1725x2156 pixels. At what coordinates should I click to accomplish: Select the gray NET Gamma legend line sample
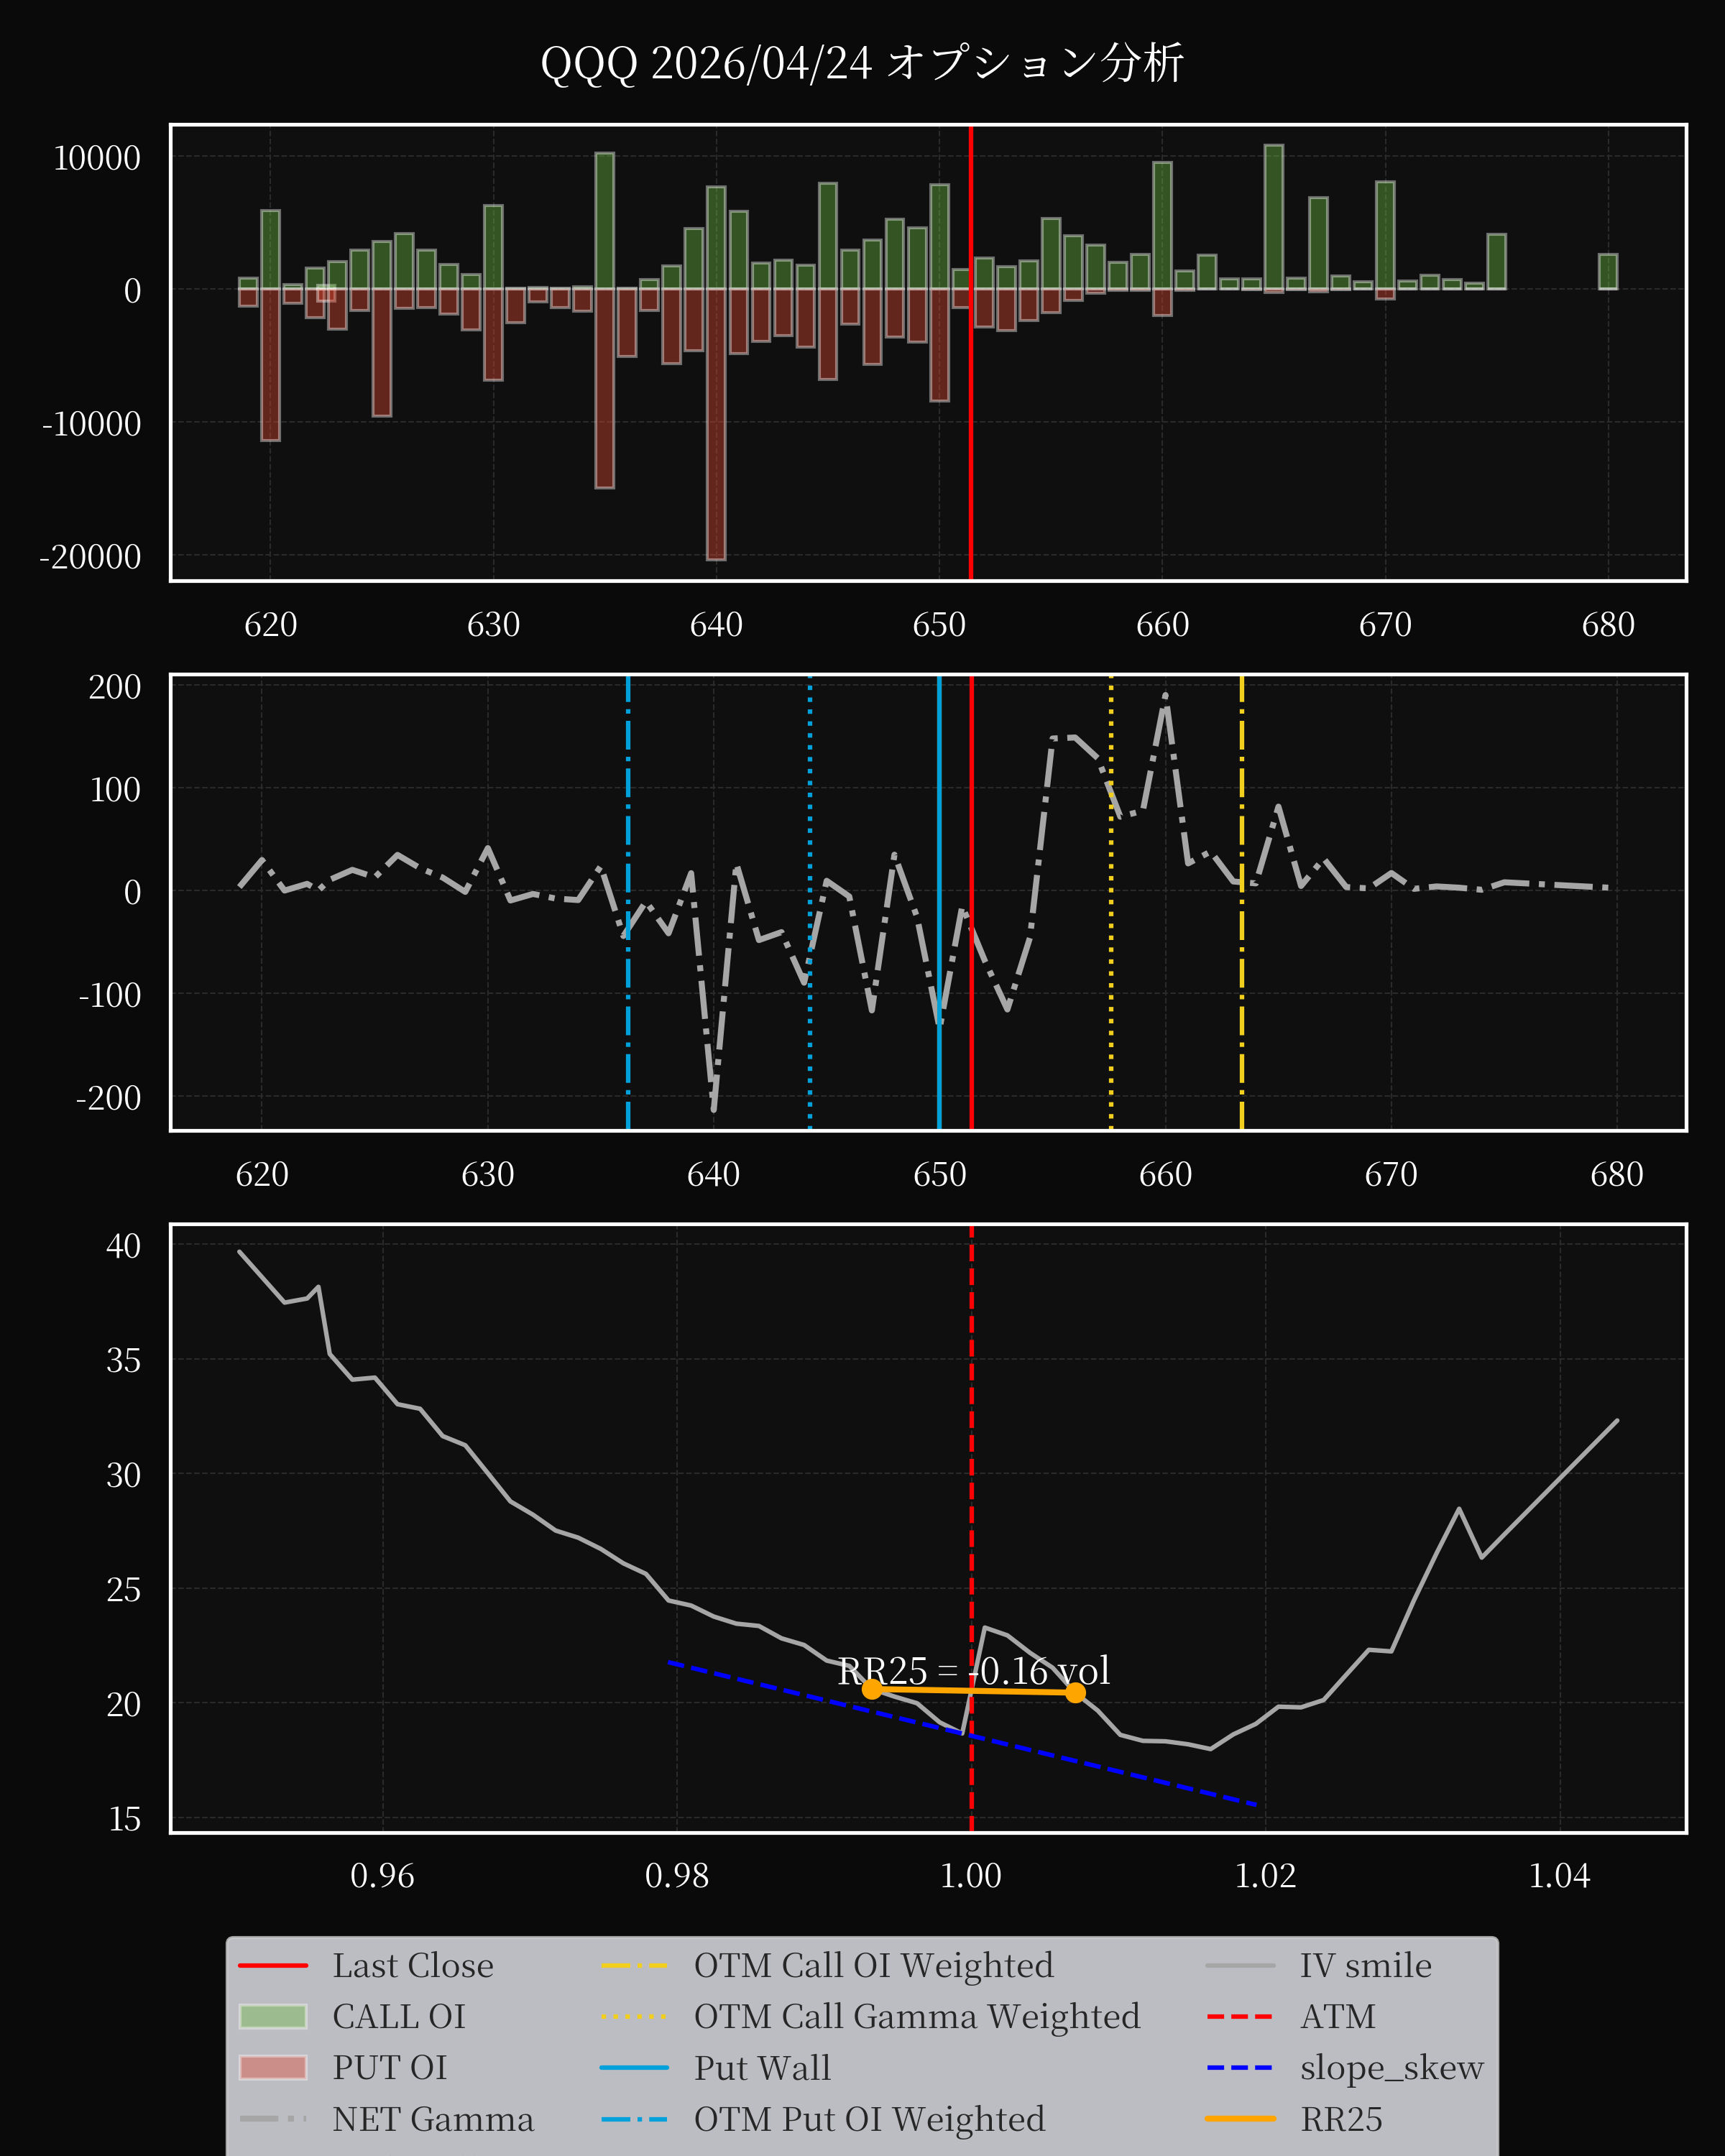(273, 2119)
